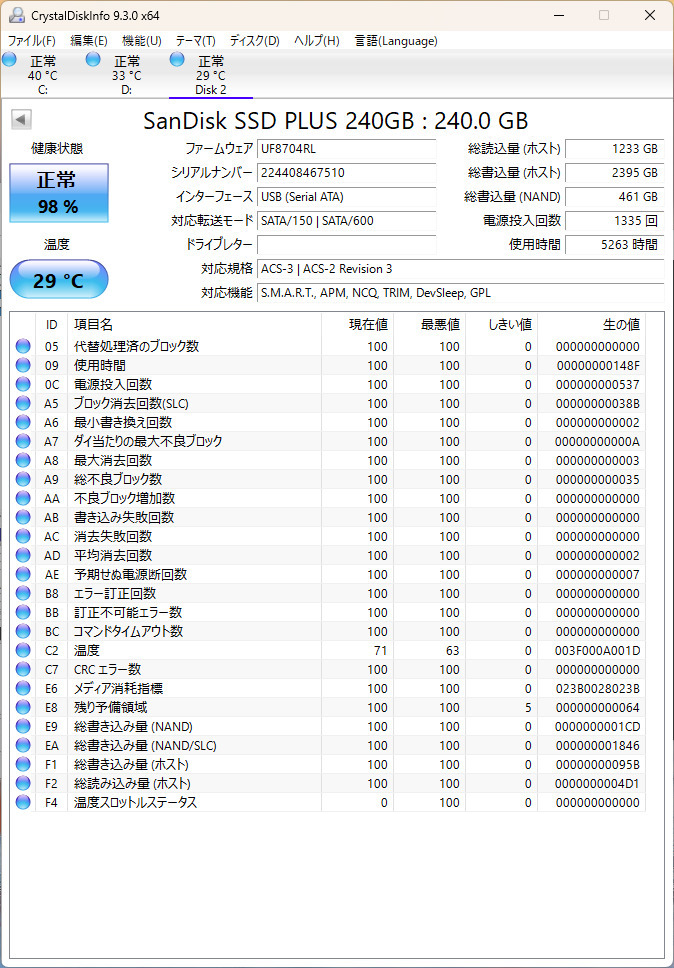
Task: Click the しきい値 column header
Action: coord(501,325)
